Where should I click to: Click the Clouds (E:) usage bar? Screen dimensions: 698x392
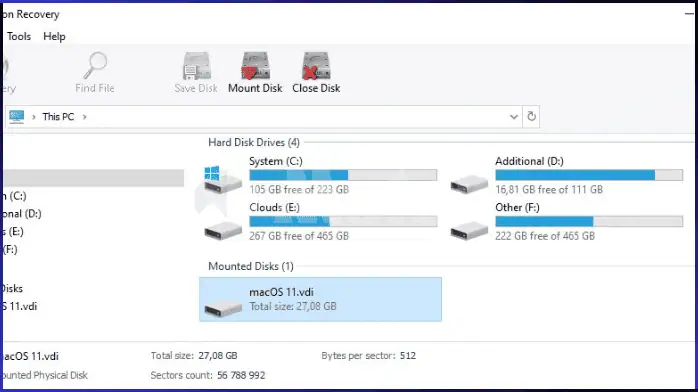point(343,221)
